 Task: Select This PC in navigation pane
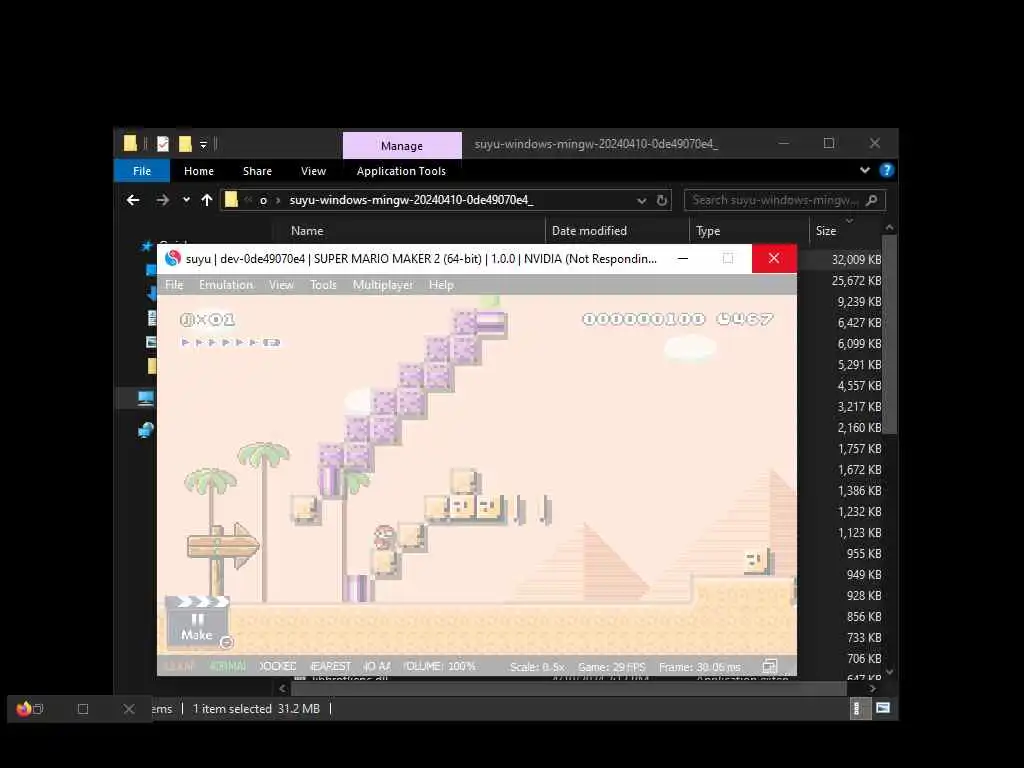pyautogui.click(x=145, y=398)
